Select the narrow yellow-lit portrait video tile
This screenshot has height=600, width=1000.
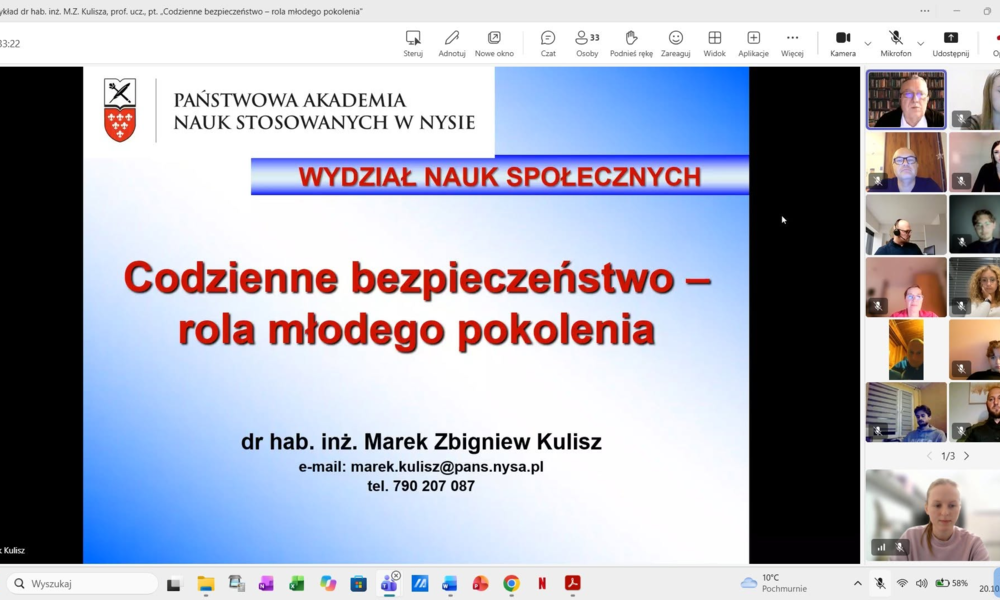coord(906,349)
